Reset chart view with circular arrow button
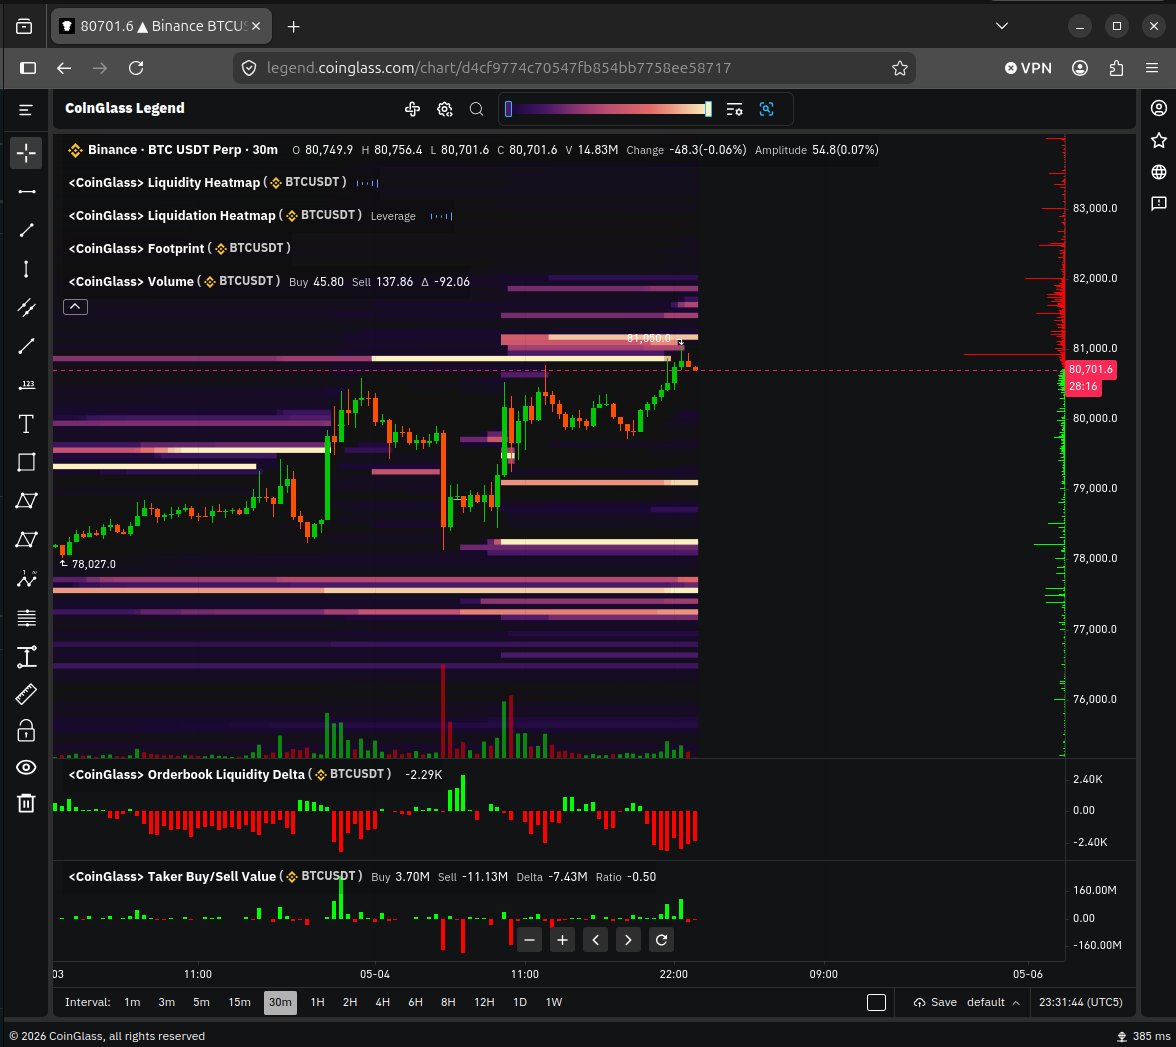The image size is (1176, 1047). (662, 940)
